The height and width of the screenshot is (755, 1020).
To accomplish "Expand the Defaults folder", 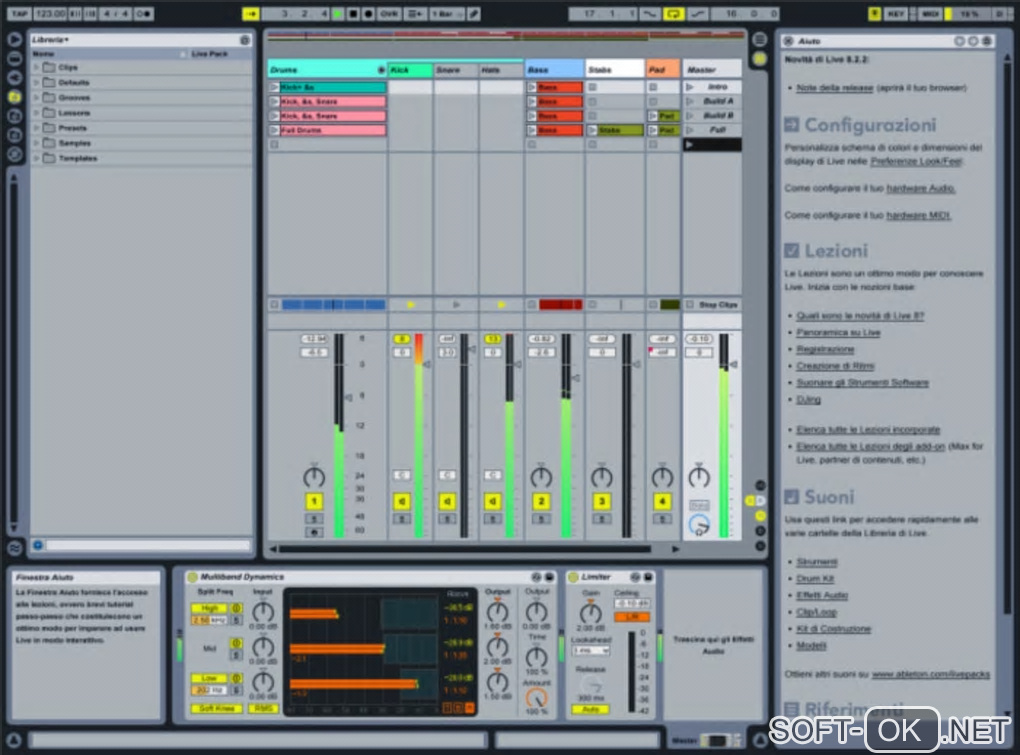I will 36,83.
